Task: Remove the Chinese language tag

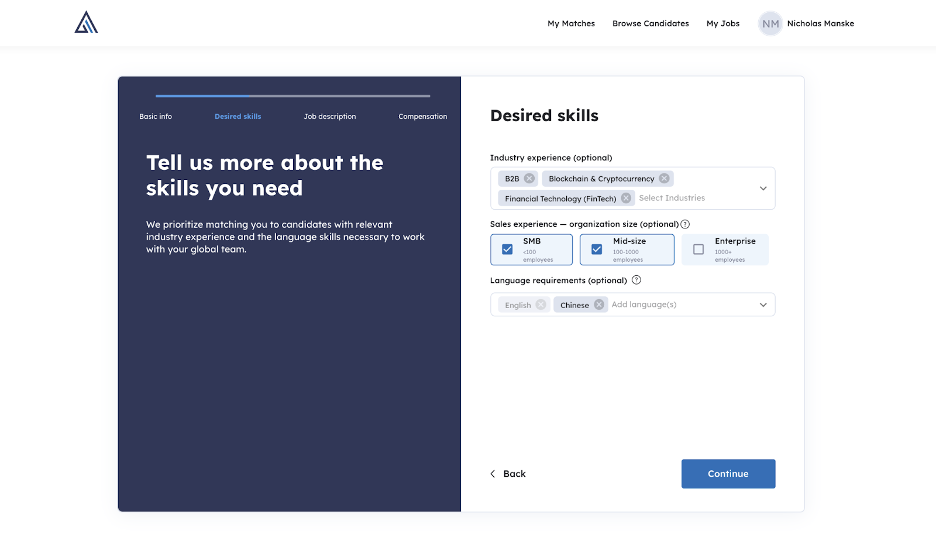Action: click(599, 305)
